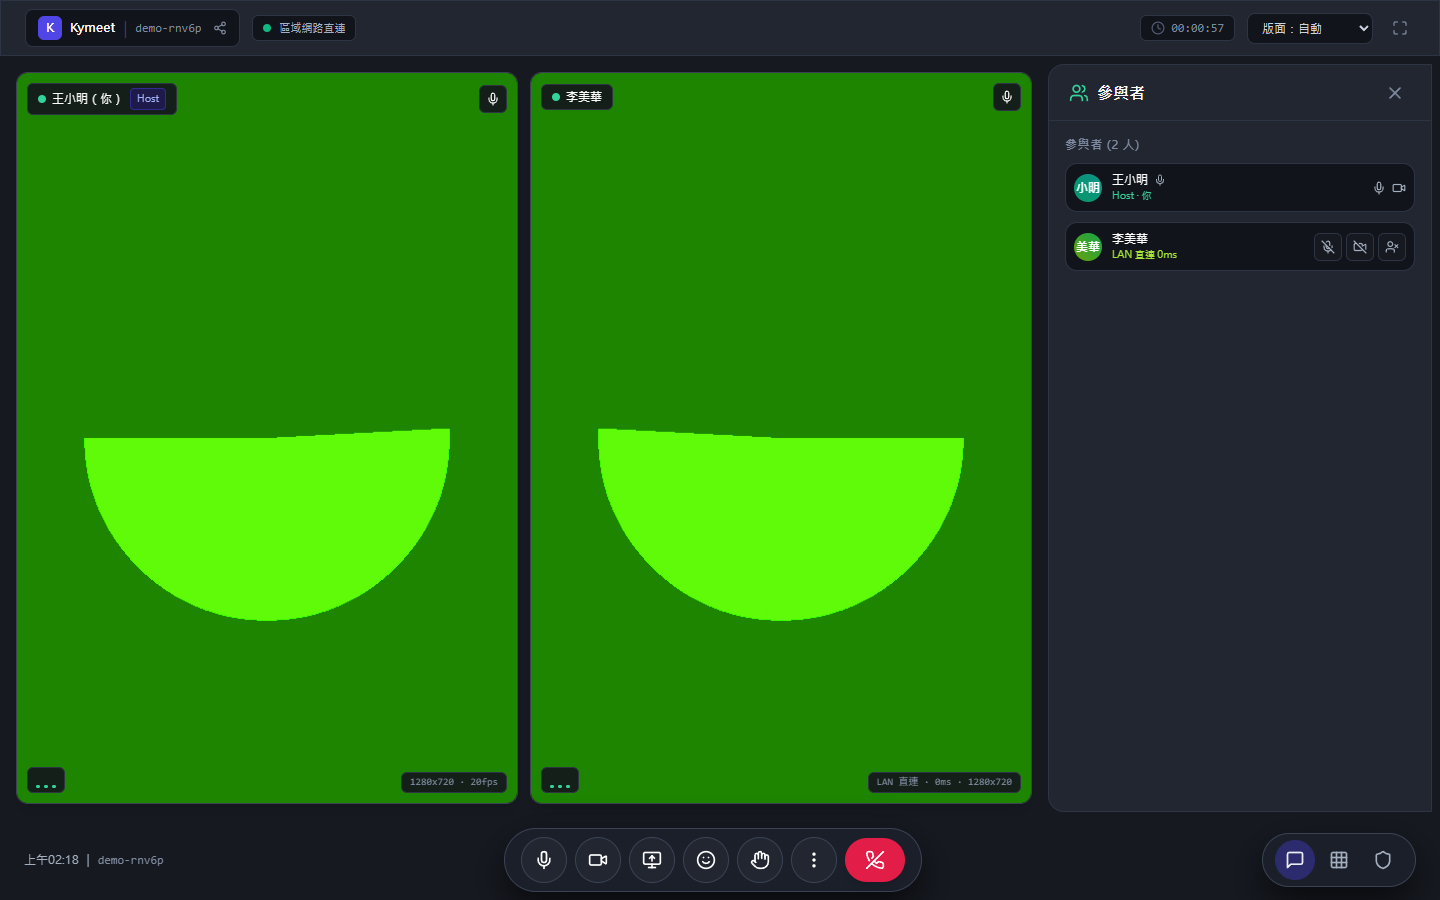The height and width of the screenshot is (900, 1440).
Task: Toggle your camera in the bottom toolbar
Action: tap(598, 860)
